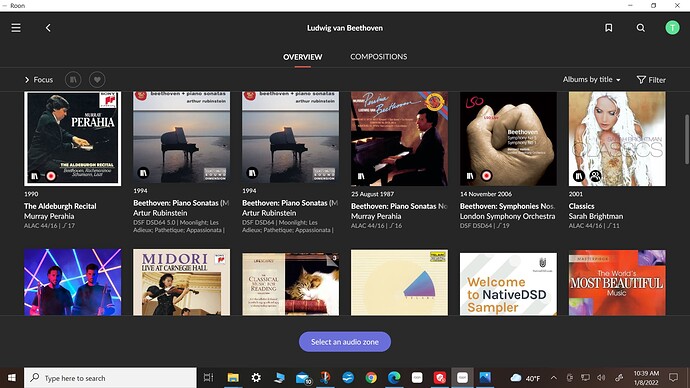Click the Sarah Brightman artist link
The image size is (690, 388).
[x=596, y=216]
